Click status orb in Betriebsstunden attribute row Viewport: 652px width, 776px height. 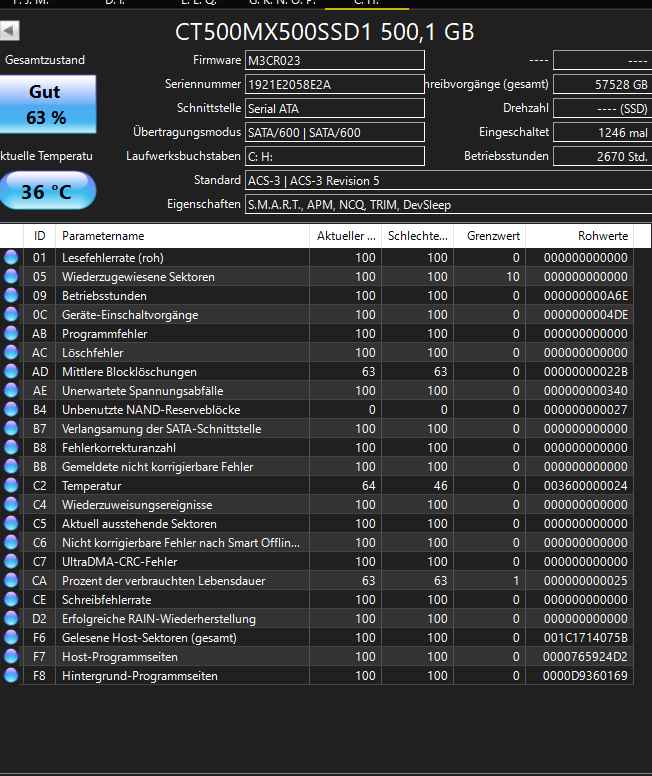[11, 295]
